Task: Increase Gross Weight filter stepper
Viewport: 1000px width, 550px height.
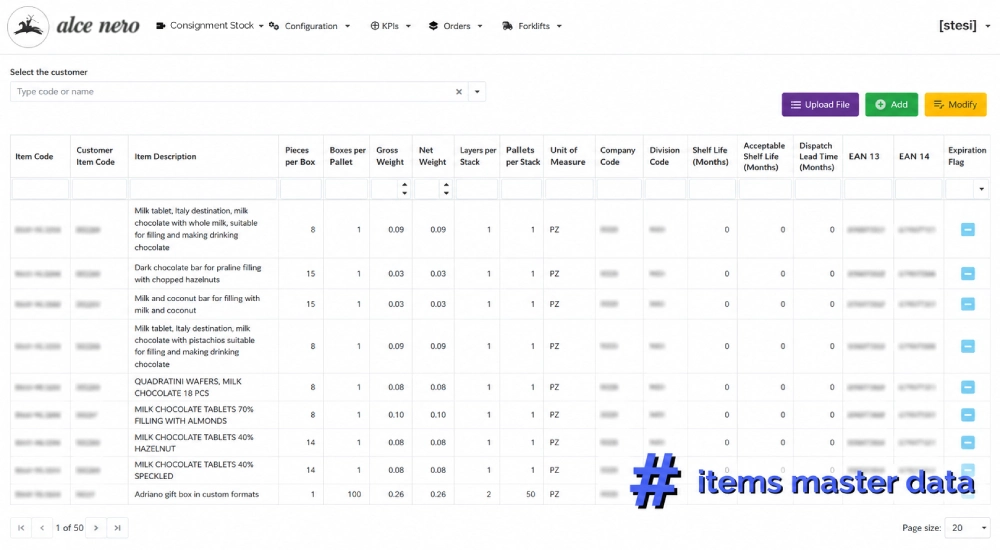Action: [x=404, y=184]
